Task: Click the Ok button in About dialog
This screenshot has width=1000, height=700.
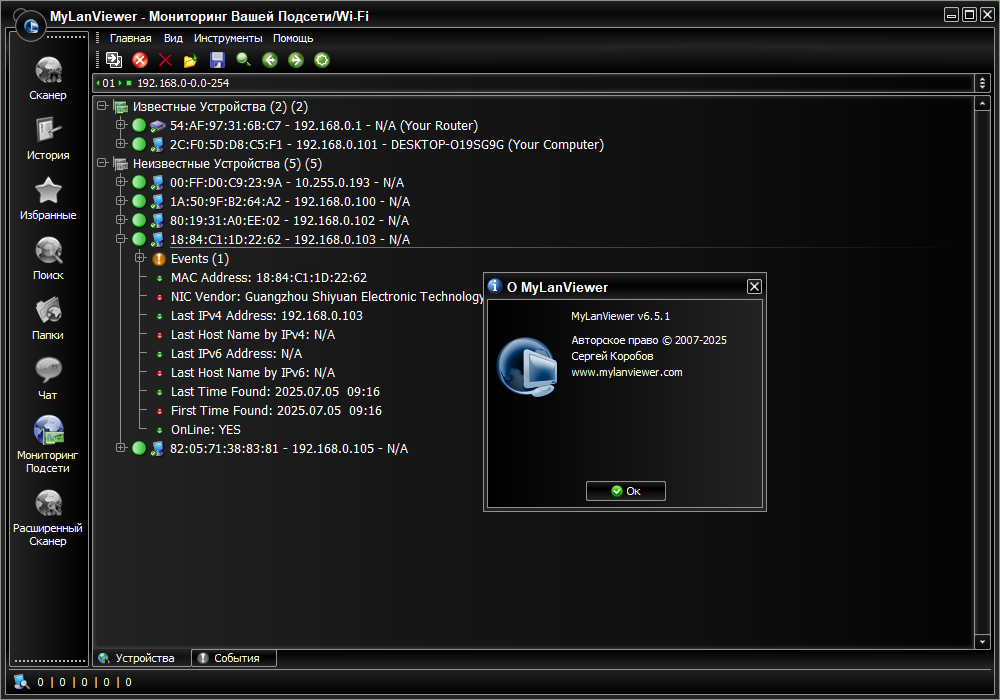Action: click(626, 491)
